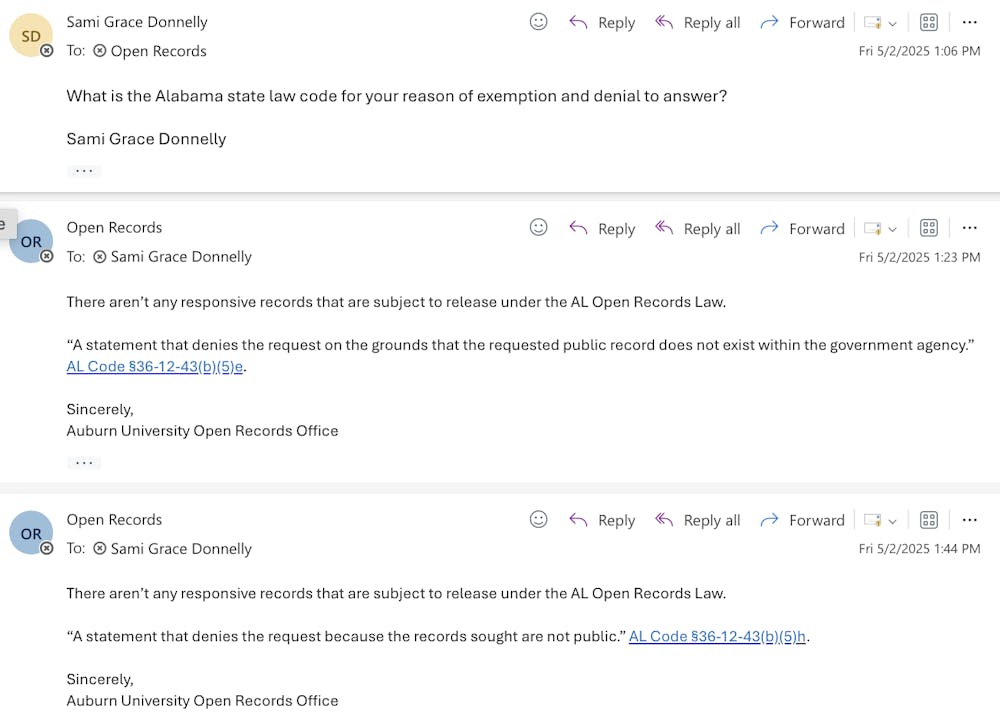Open emoji reactions on the 1:23 PM email
Viewport: 1000px width, 725px height.
tap(538, 228)
